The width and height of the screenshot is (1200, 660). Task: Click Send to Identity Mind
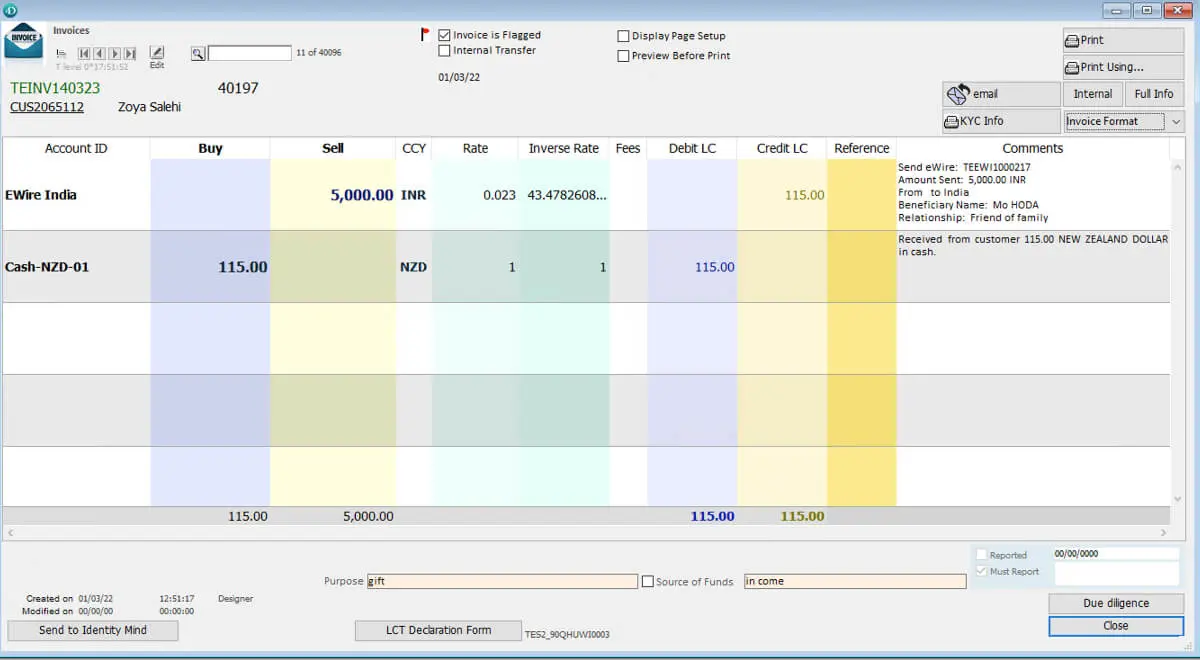click(93, 630)
